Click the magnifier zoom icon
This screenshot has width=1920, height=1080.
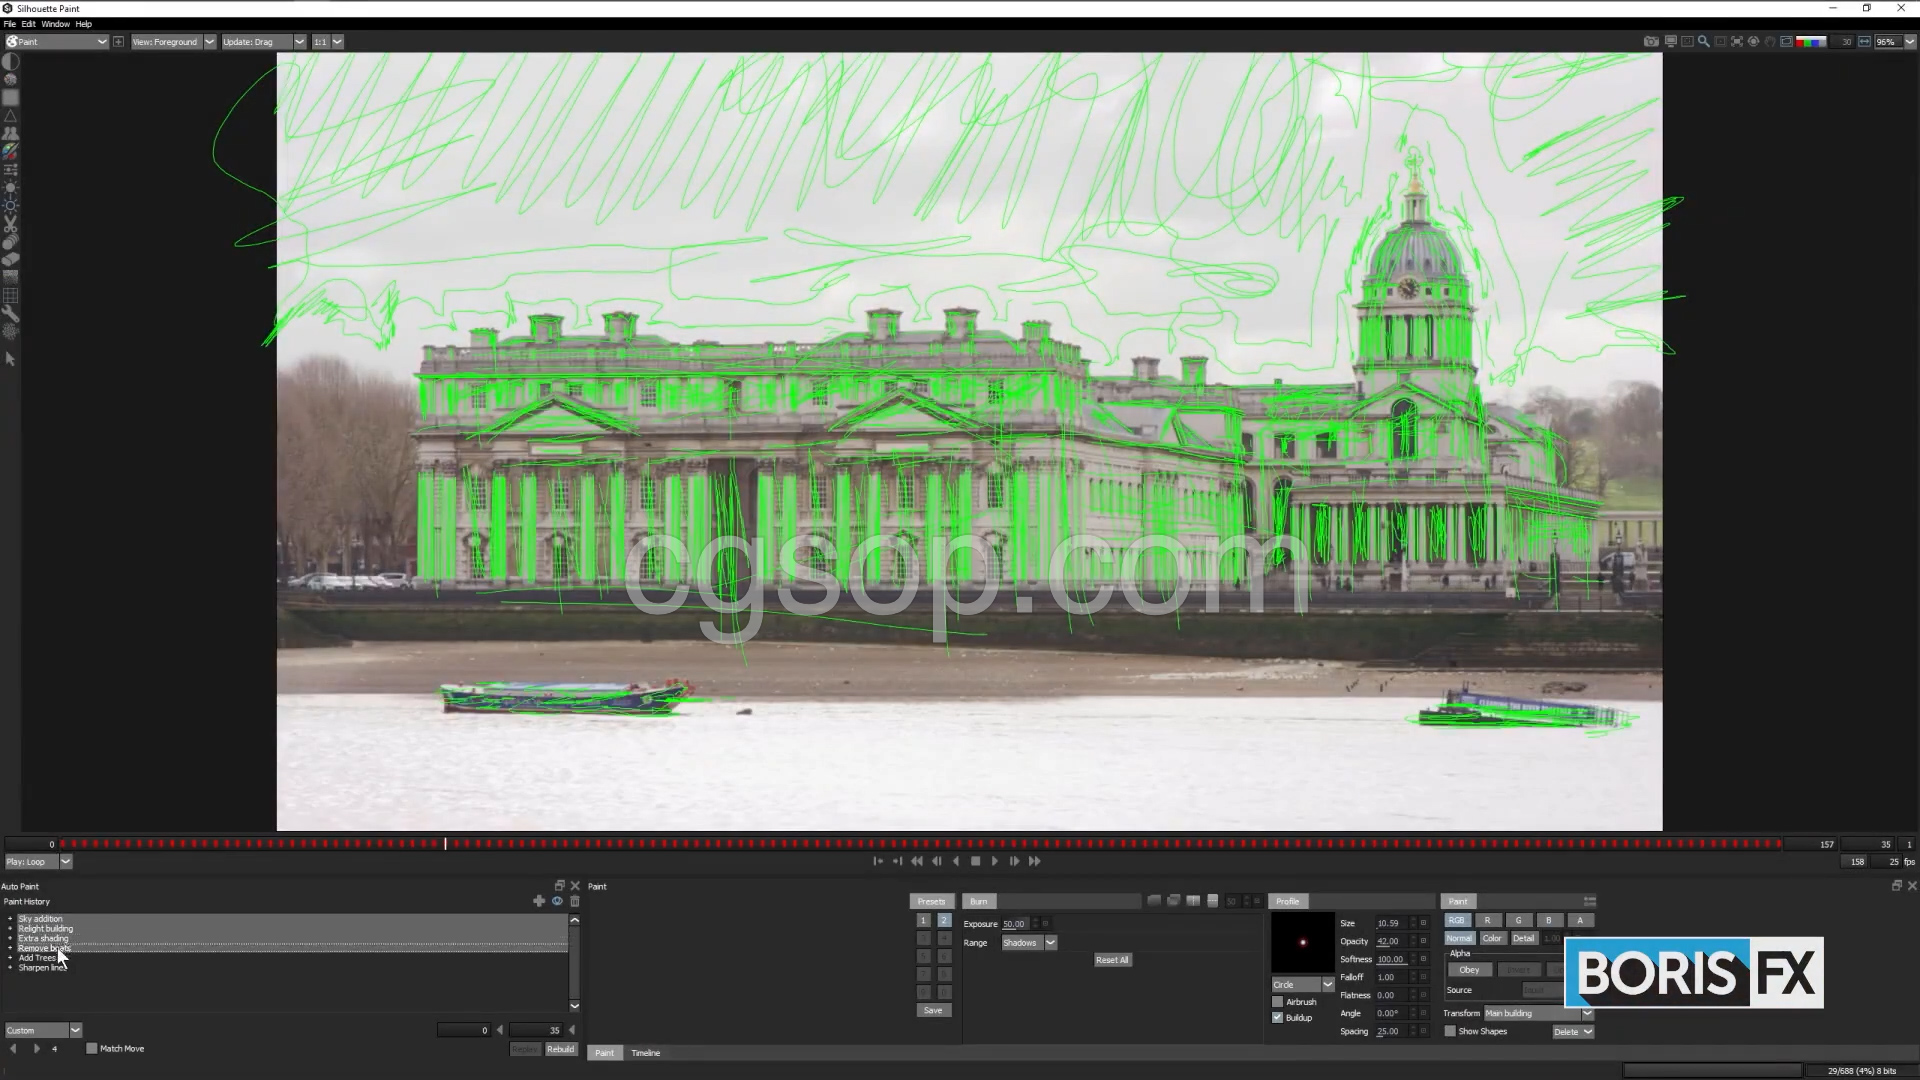pos(1703,42)
